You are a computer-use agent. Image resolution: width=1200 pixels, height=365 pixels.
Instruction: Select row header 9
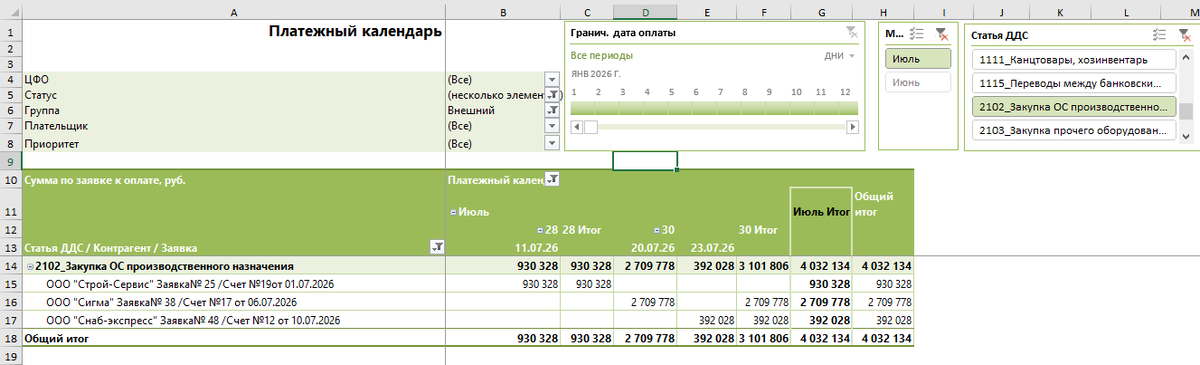click(x=10, y=161)
